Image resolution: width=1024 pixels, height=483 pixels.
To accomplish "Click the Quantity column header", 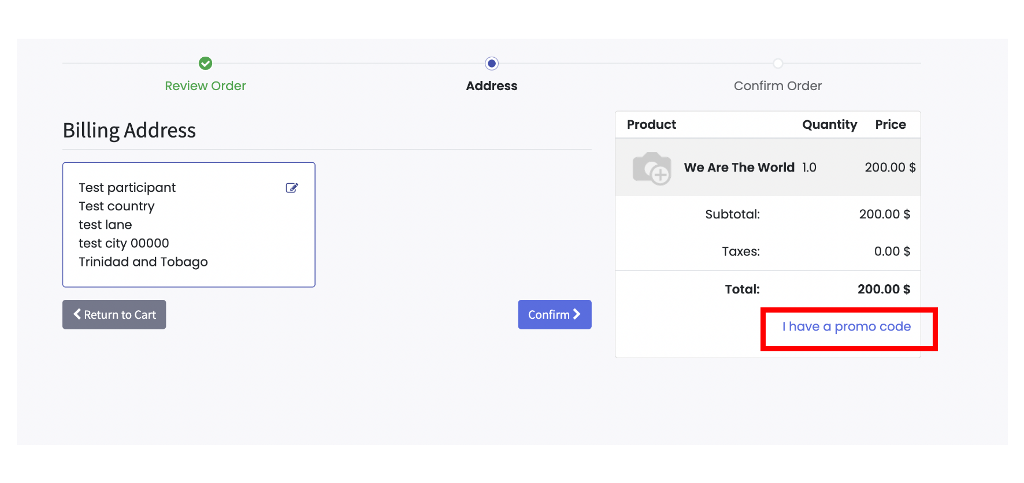I will (829, 125).
